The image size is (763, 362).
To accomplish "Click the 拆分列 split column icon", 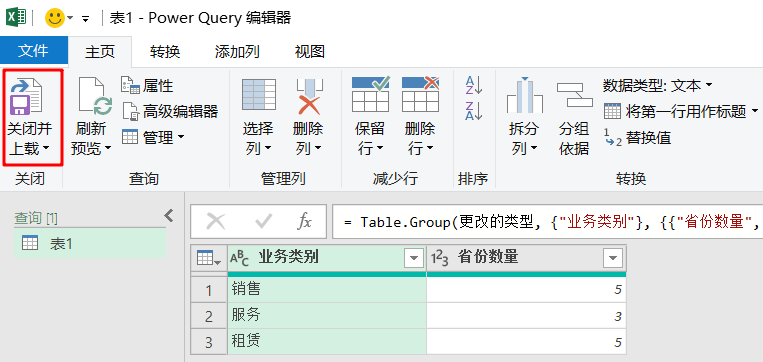I will [525, 95].
